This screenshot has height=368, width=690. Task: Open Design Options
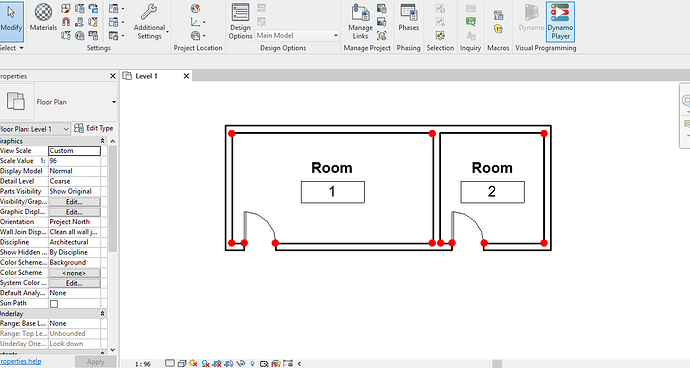point(240,22)
